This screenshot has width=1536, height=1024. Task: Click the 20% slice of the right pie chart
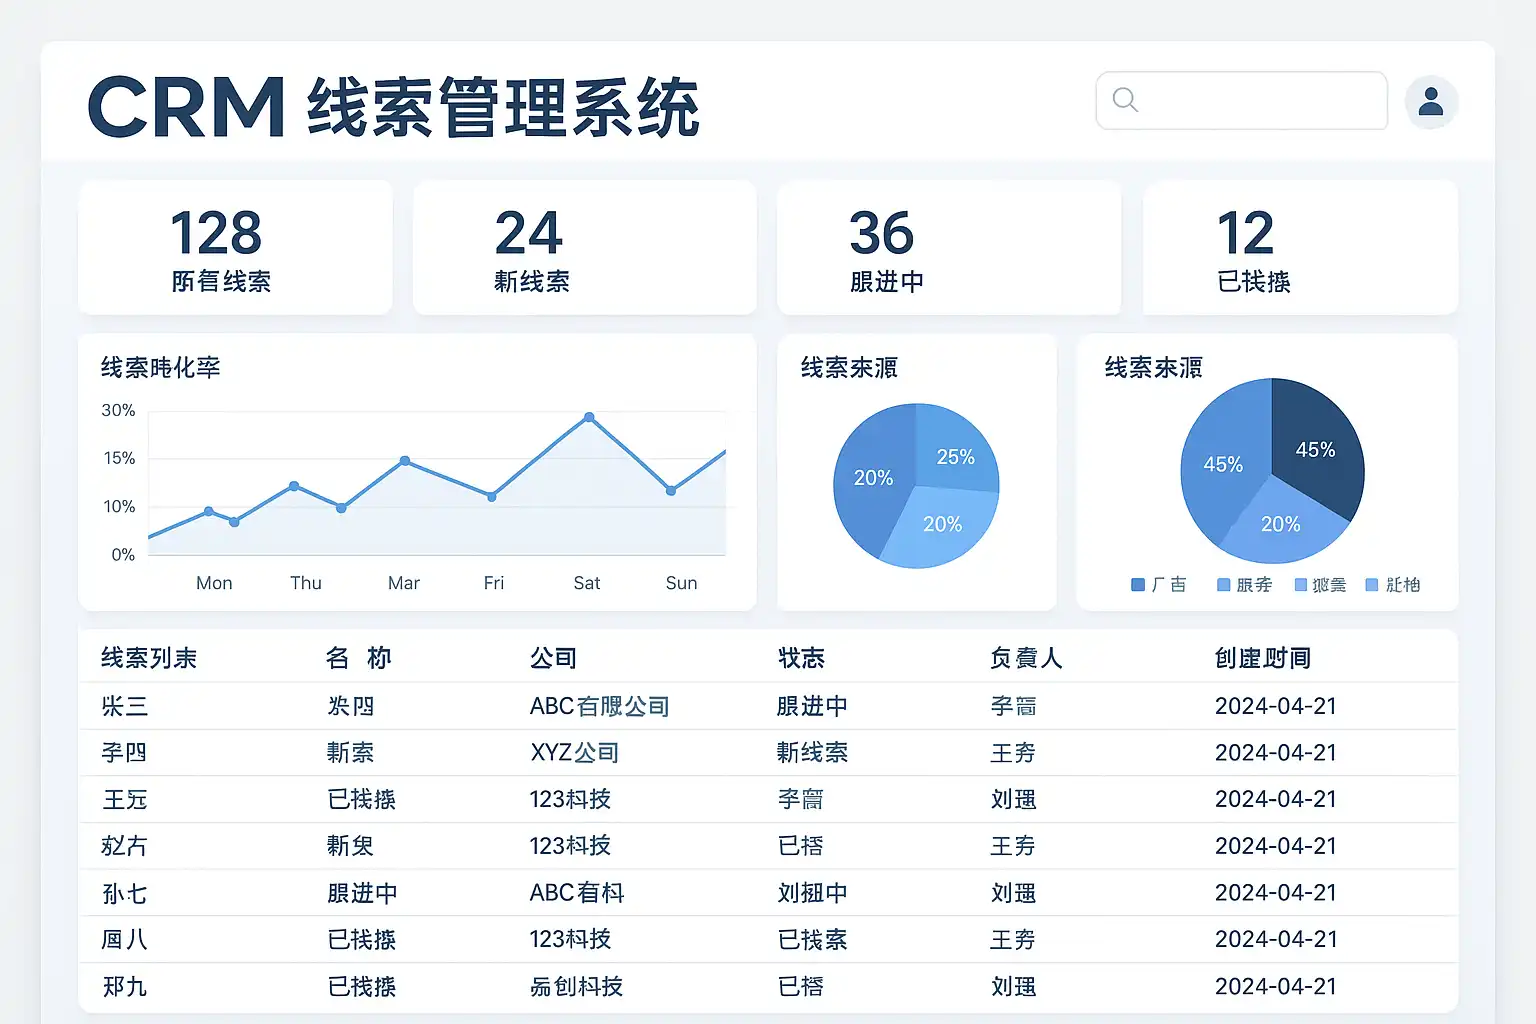click(x=1280, y=525)
